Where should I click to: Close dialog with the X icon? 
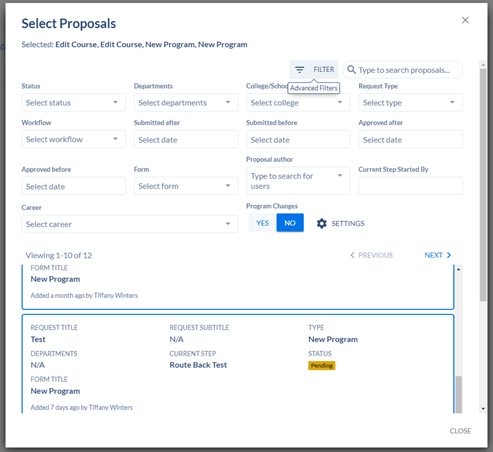click(465, 20)
